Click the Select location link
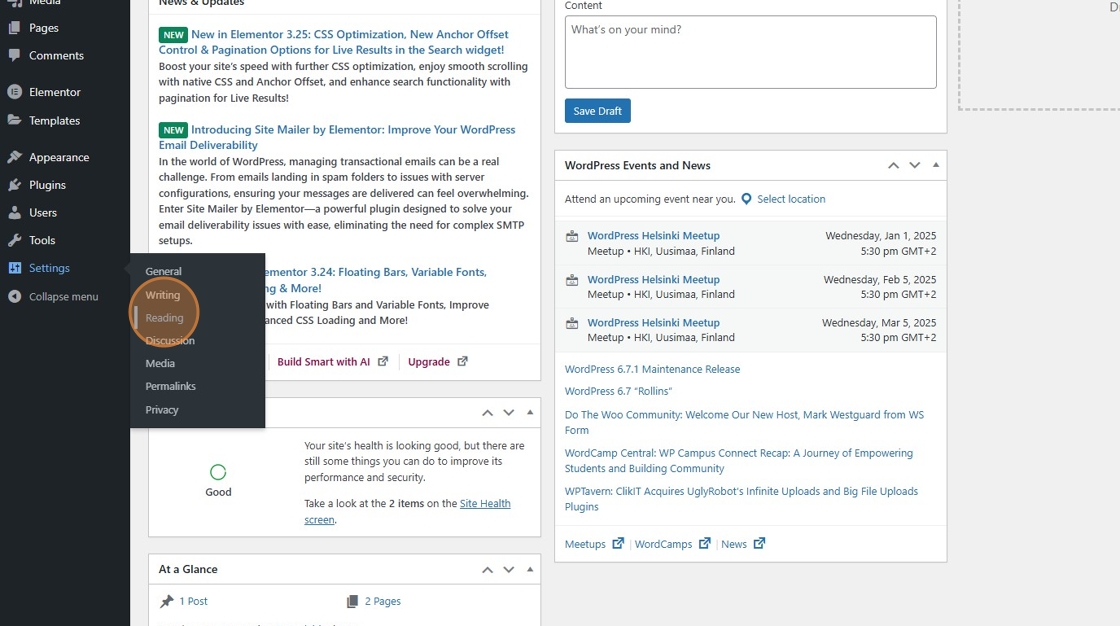Screen dimensions: 1120x626 coord(791,199)
